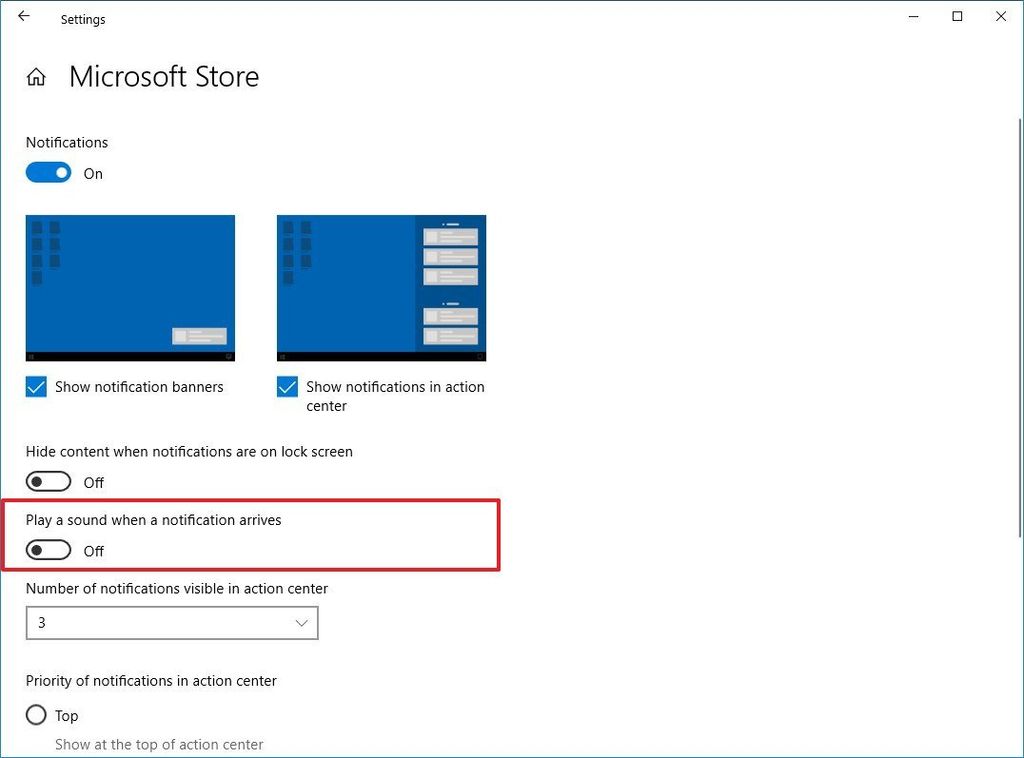Navigate back using the back arrow
Screen dimensions: 1024x758
22,16
